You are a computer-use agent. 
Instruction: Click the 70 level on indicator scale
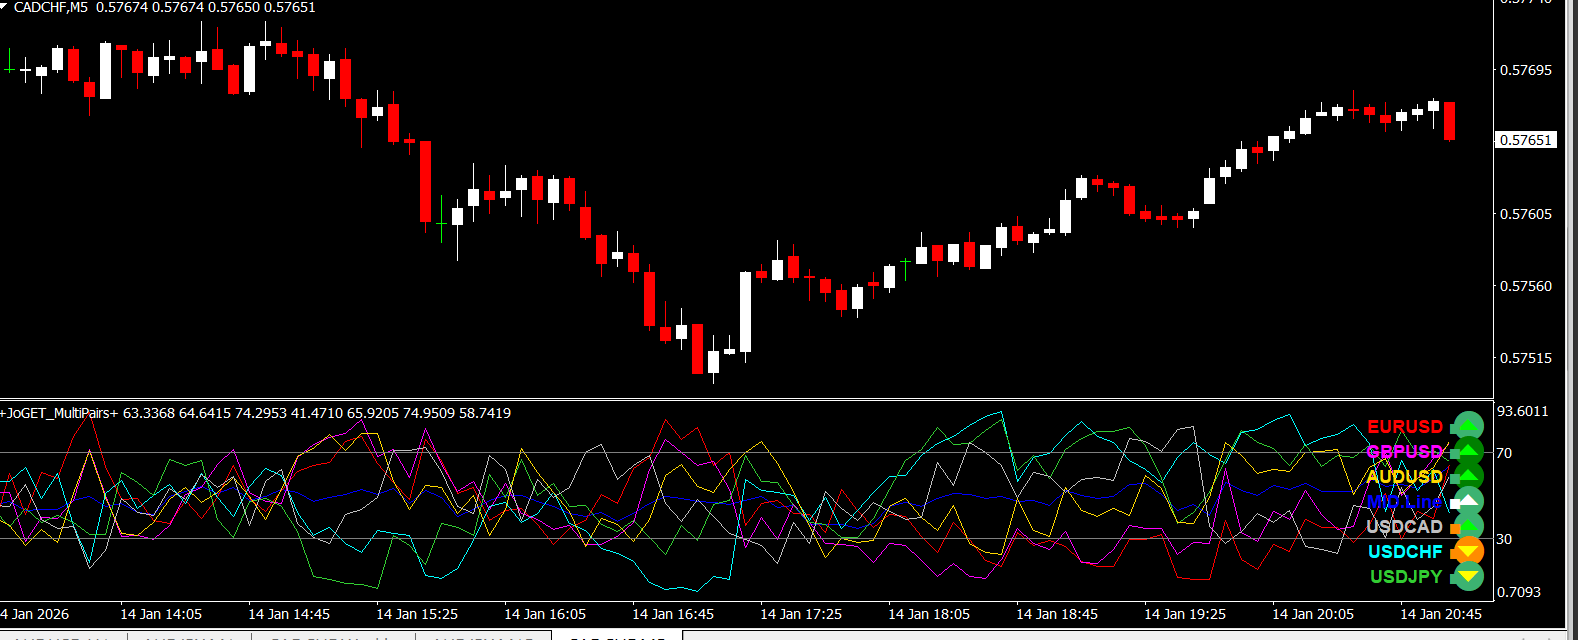(1504, 453)
